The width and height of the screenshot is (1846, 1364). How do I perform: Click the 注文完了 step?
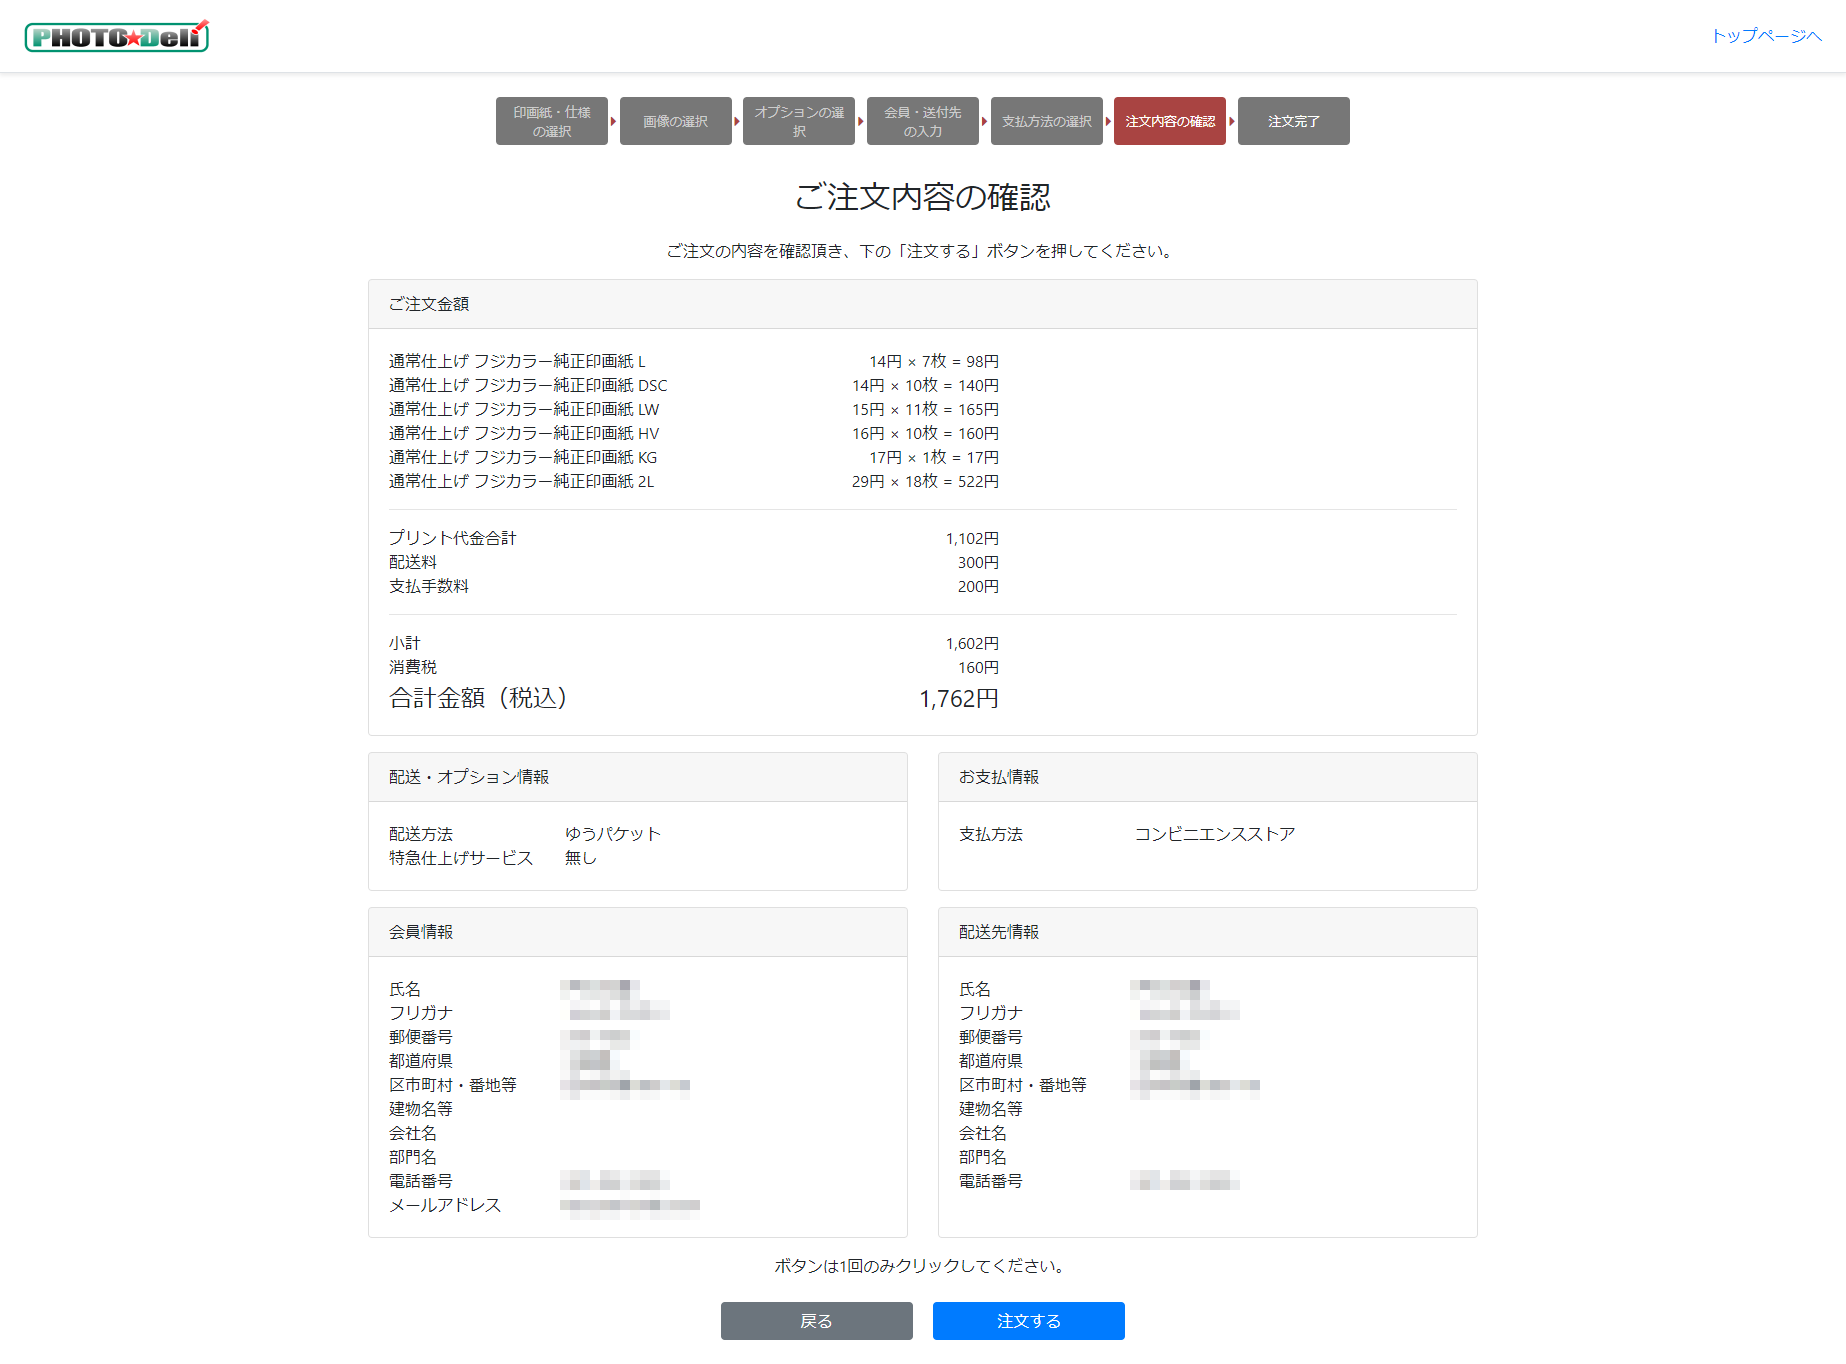click(1293, 121)
